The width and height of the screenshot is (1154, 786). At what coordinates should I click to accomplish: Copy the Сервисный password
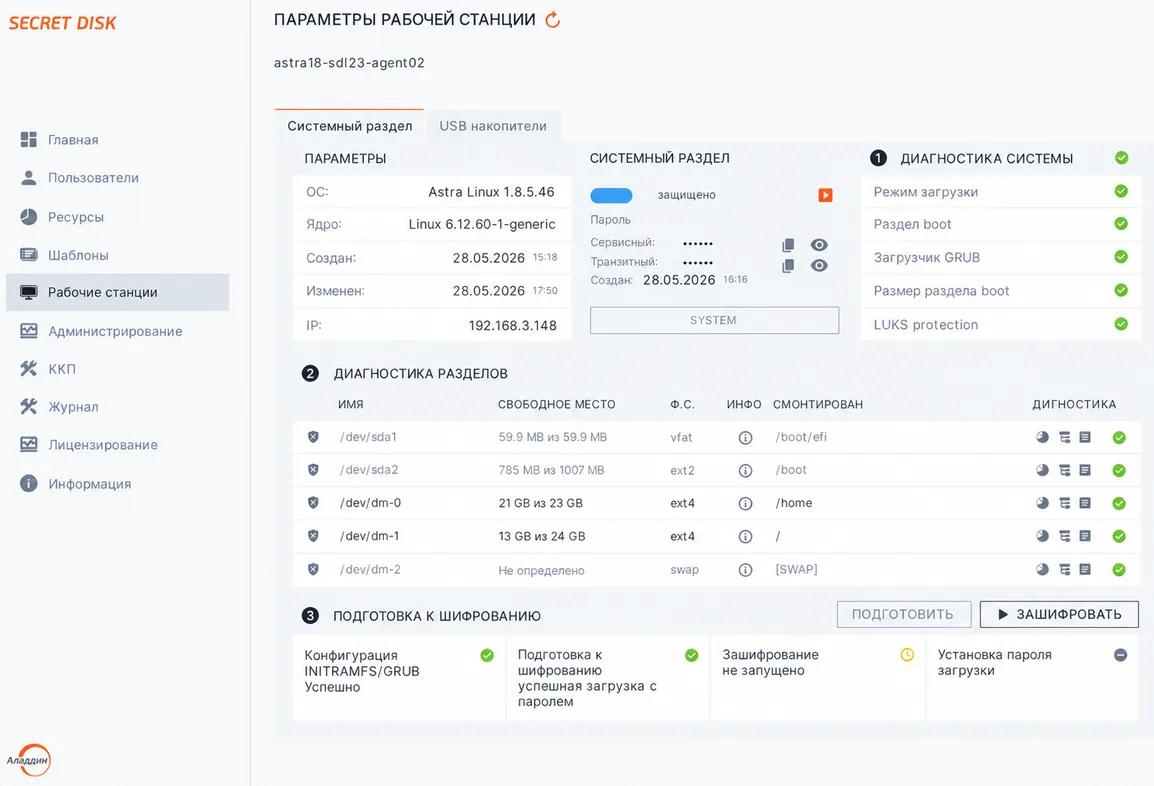click(x=788, y=244)
